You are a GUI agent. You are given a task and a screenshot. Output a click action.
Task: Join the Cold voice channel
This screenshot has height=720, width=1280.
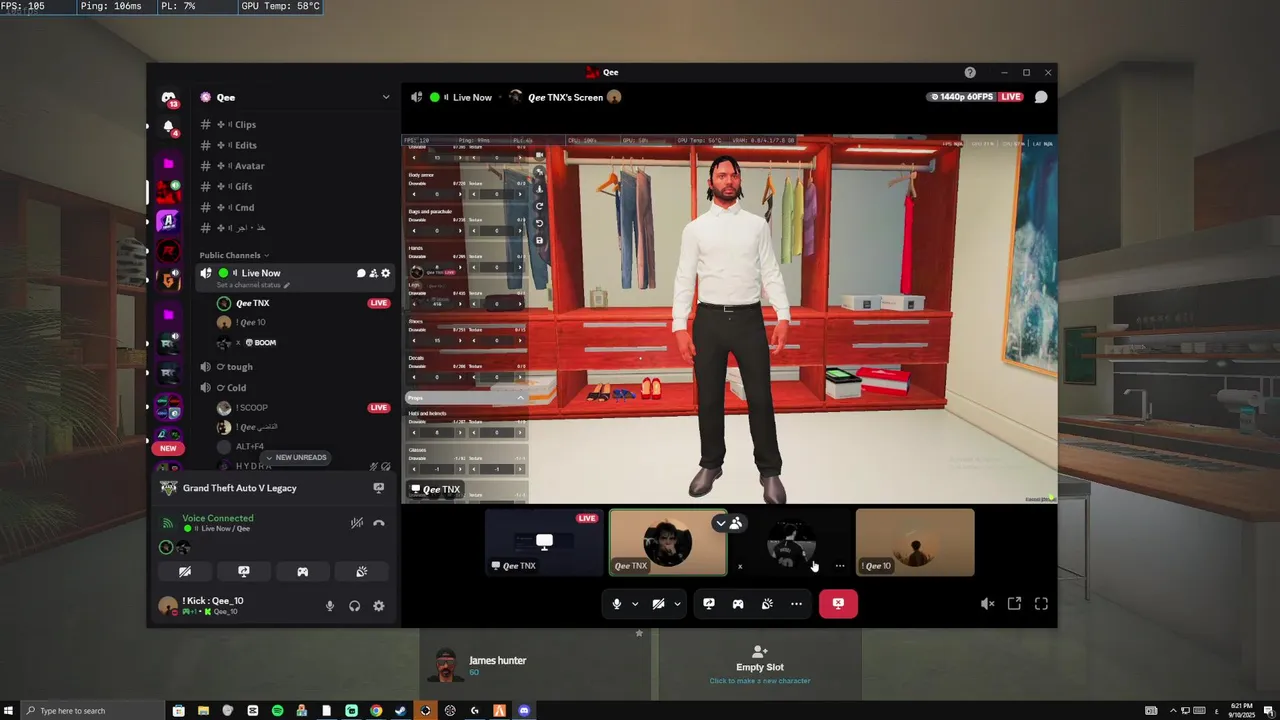click(x=296, y=388)
